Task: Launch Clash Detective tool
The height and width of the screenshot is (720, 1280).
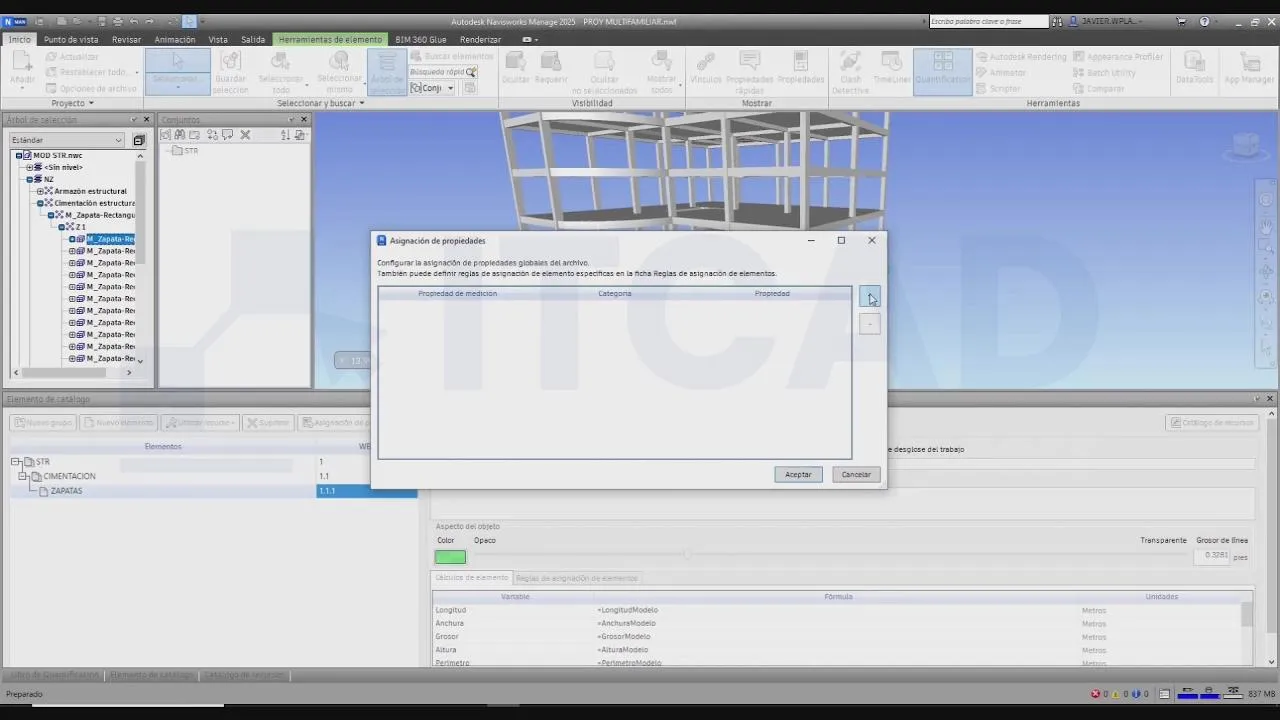Action: click(851, 71)
